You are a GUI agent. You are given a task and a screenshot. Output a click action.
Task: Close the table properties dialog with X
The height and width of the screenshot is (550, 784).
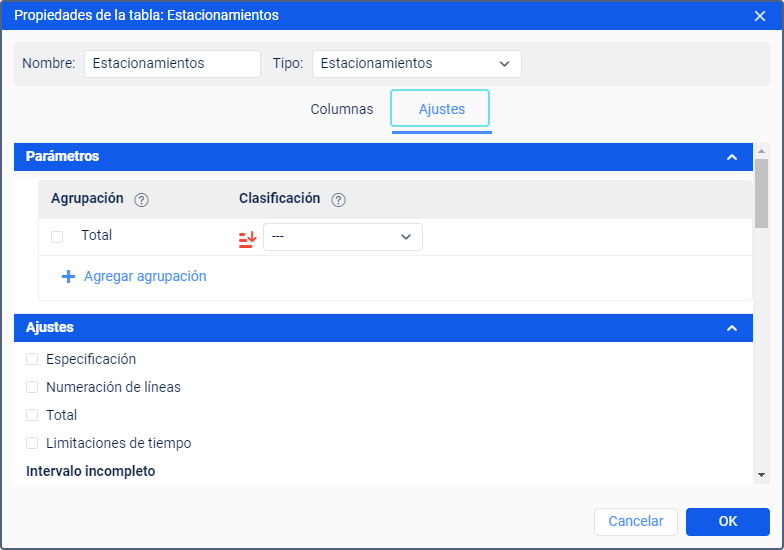tap(760, 16)
